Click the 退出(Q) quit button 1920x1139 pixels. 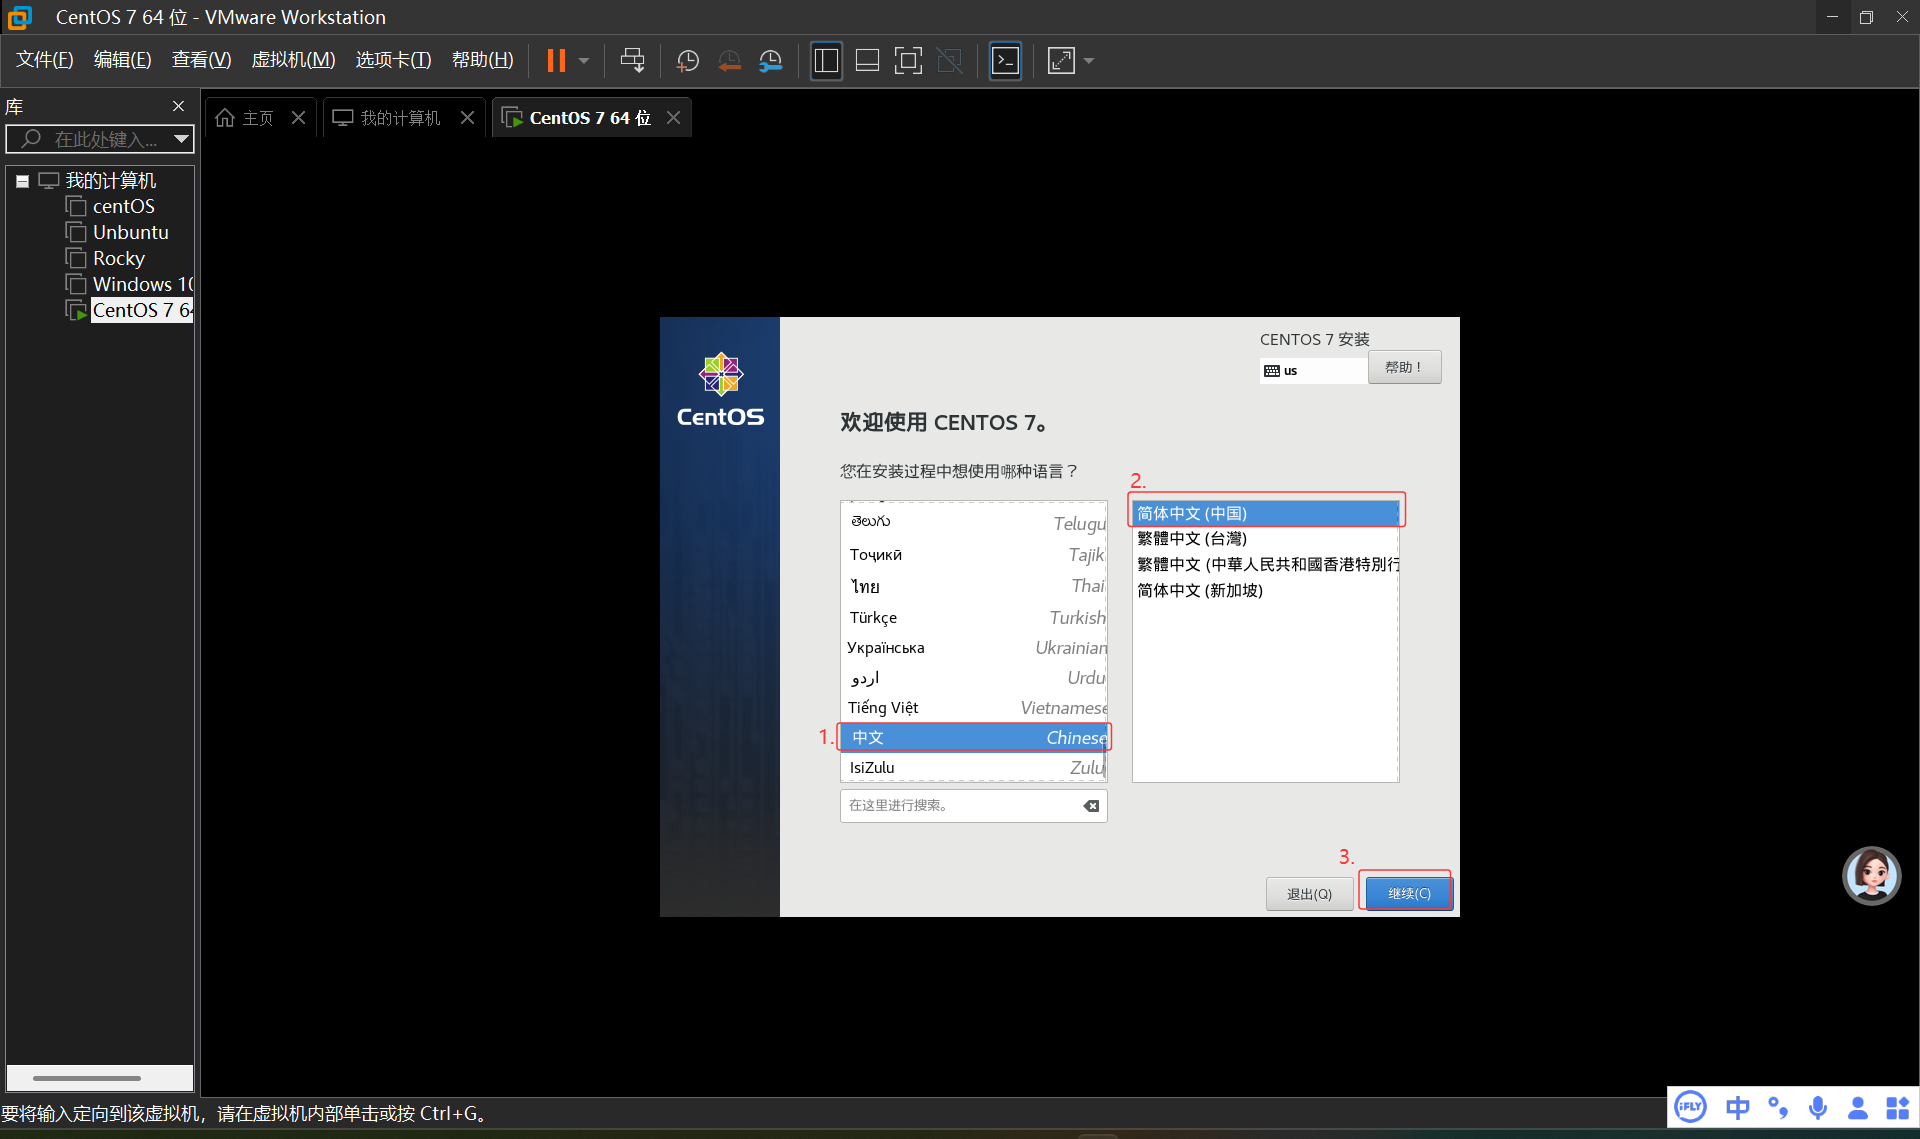[1309, 894]
